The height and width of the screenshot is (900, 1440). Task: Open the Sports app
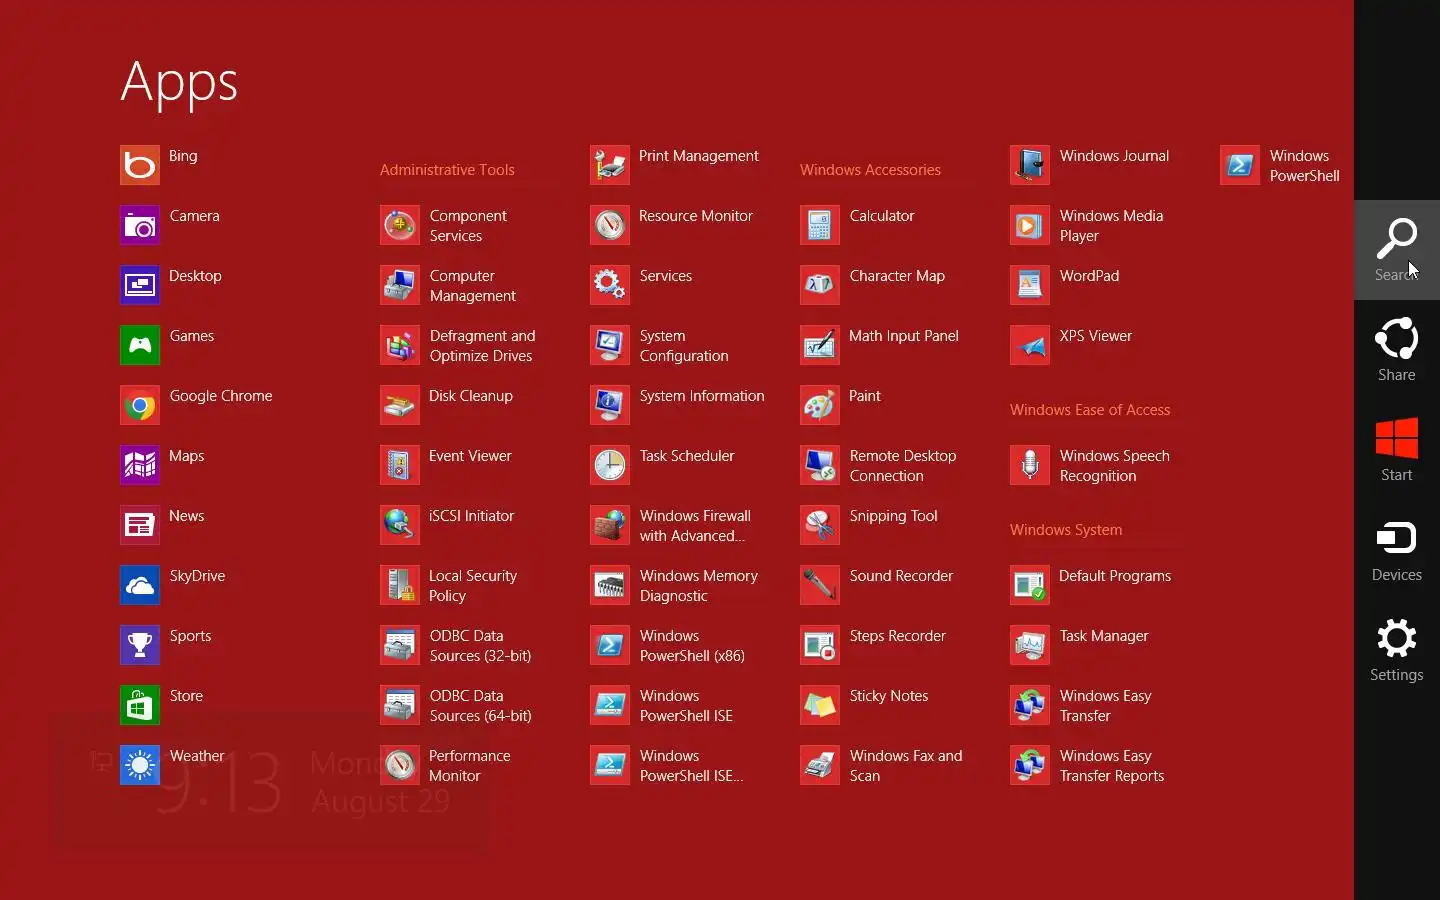(x=140, y=645)
